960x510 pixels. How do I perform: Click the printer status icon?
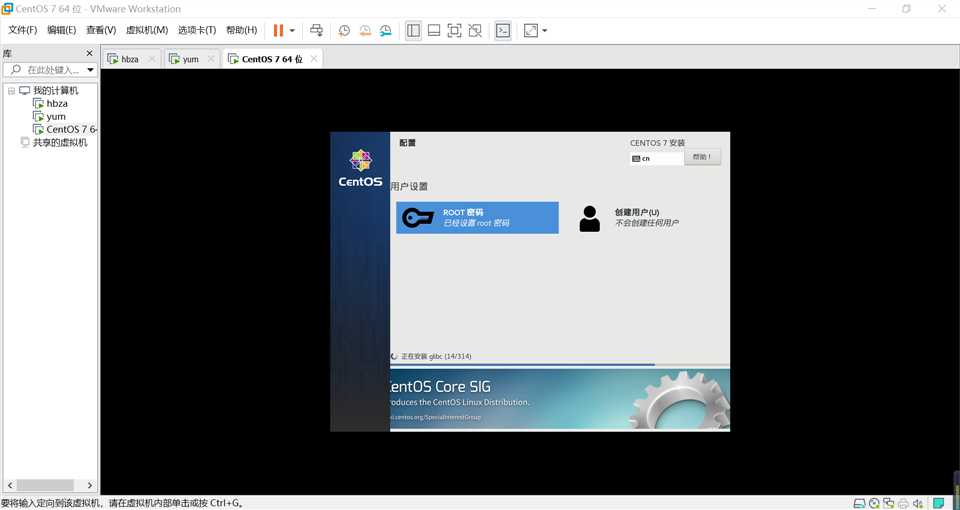[x=903, y=503]
